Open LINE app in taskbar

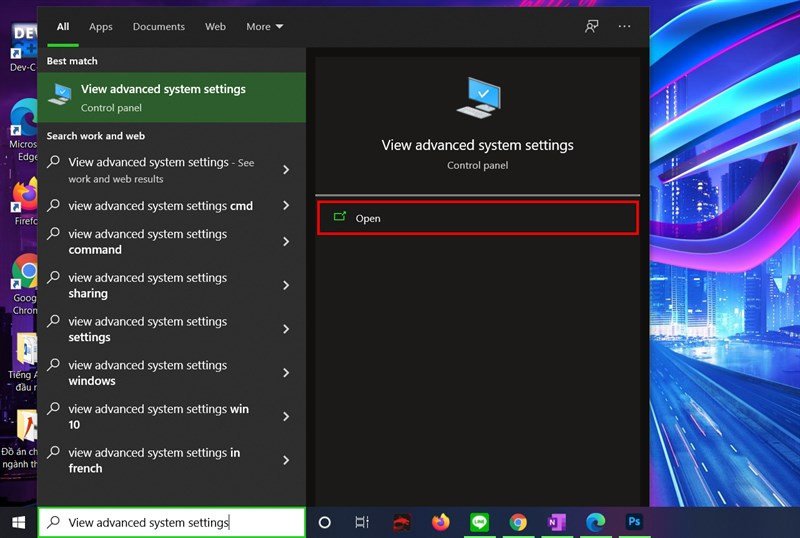coord(479,522)
